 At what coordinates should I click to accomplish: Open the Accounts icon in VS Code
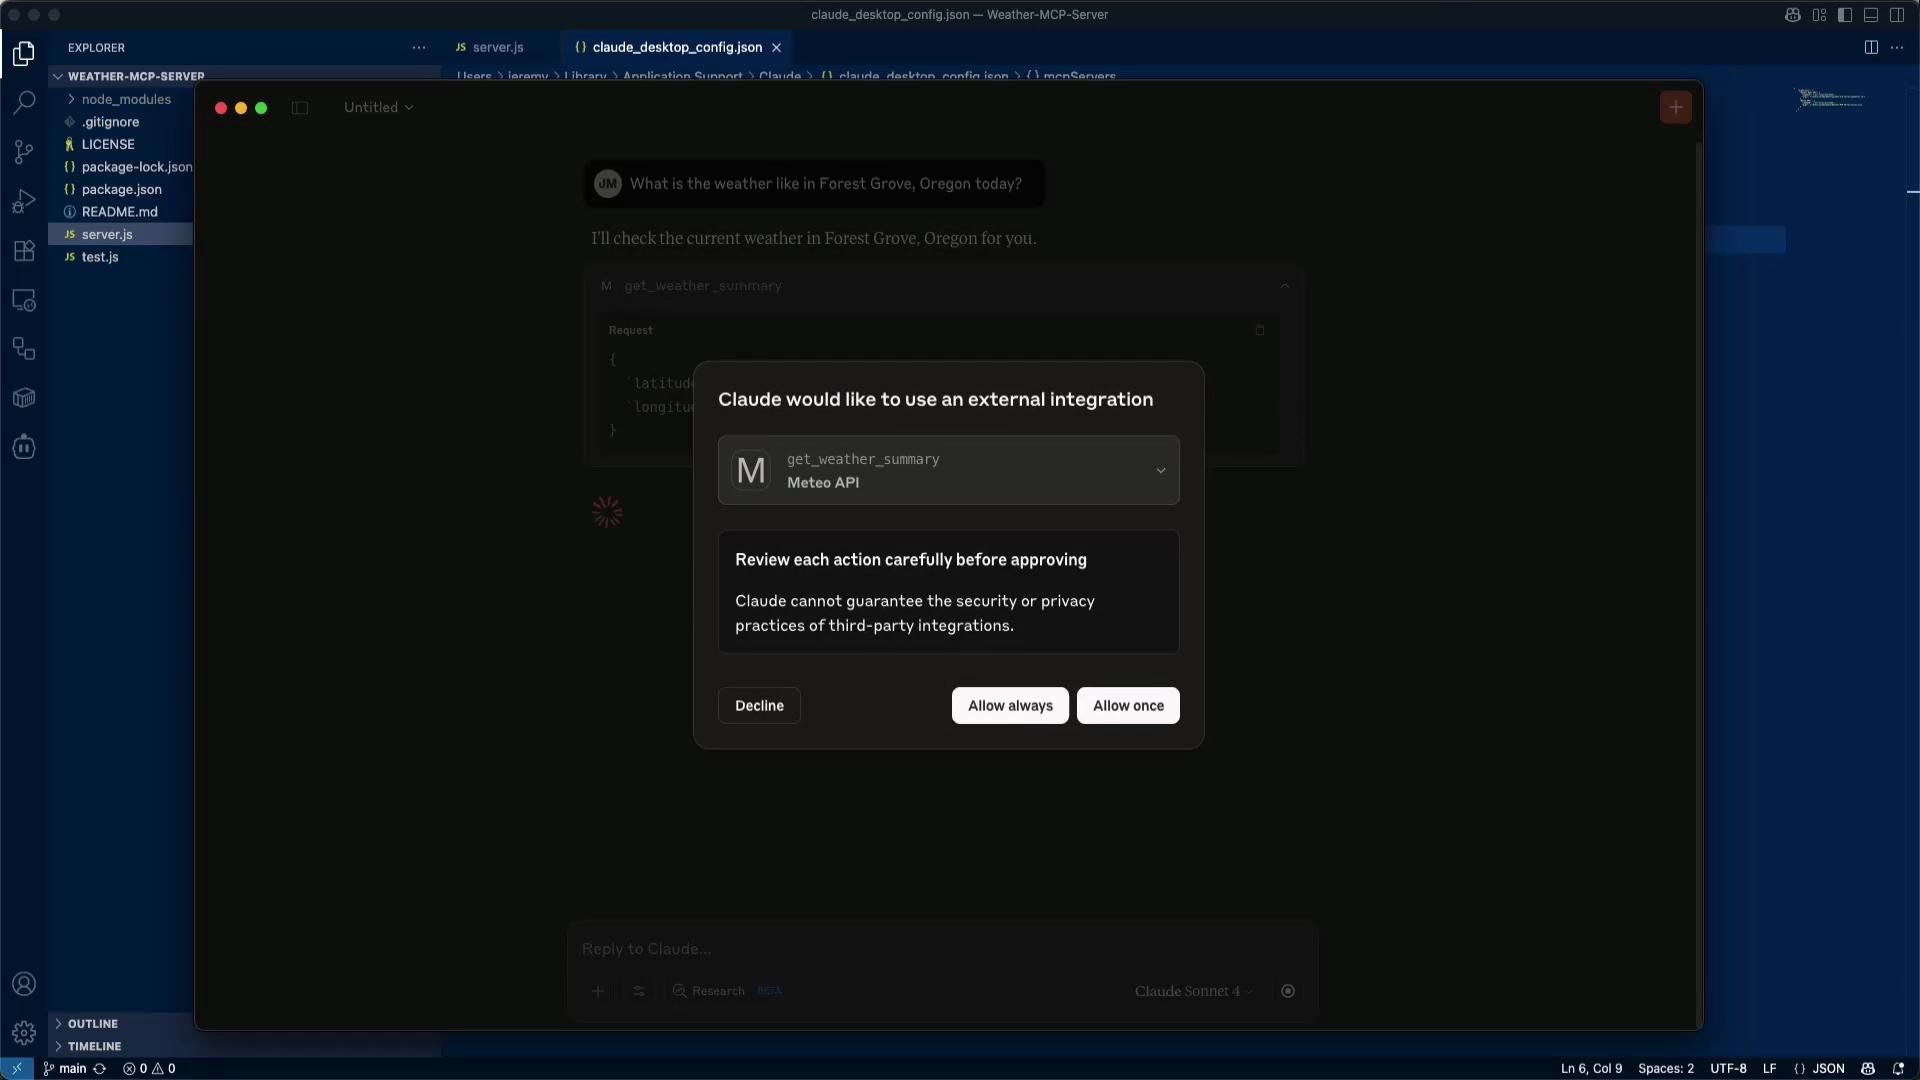tap(24, 984)
